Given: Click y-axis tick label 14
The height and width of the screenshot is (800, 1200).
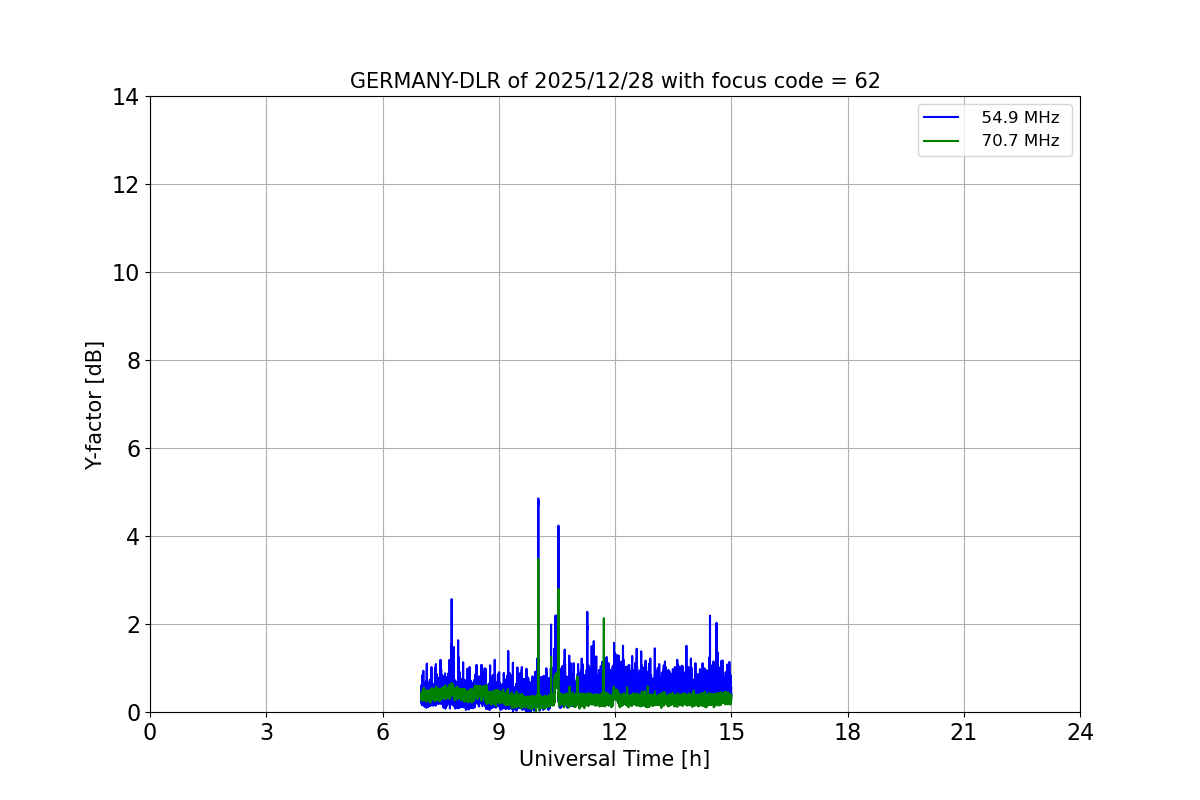Looking at the screenshot, I should tap(125, 97).
